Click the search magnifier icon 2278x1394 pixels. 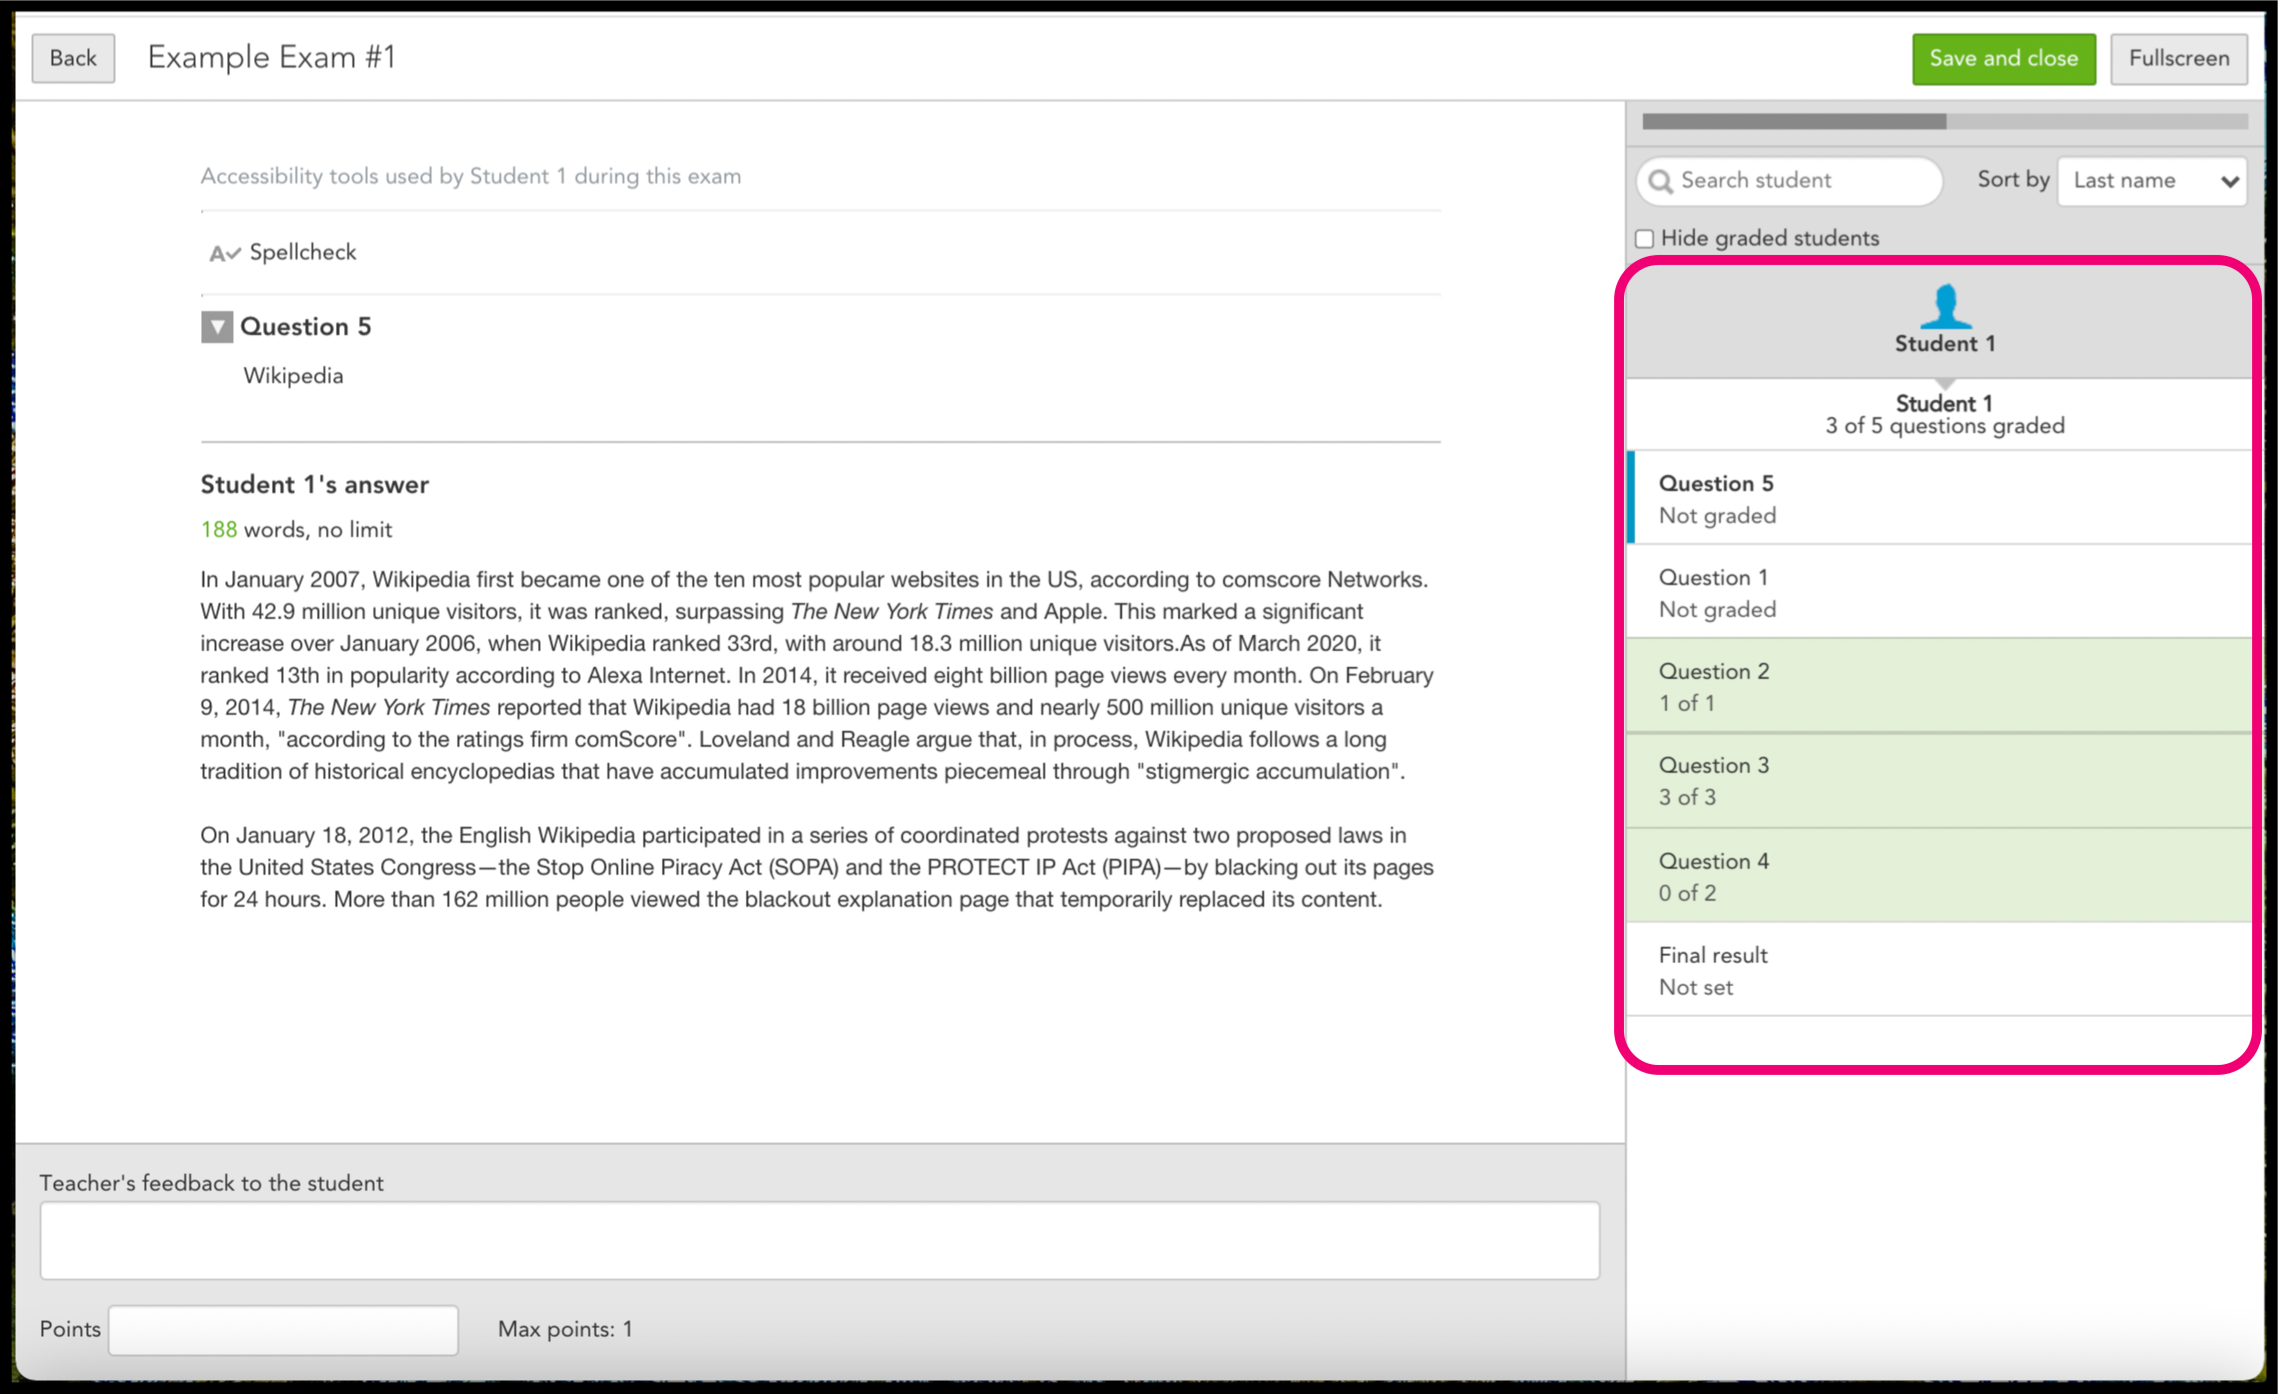[x=1660, y=181]
